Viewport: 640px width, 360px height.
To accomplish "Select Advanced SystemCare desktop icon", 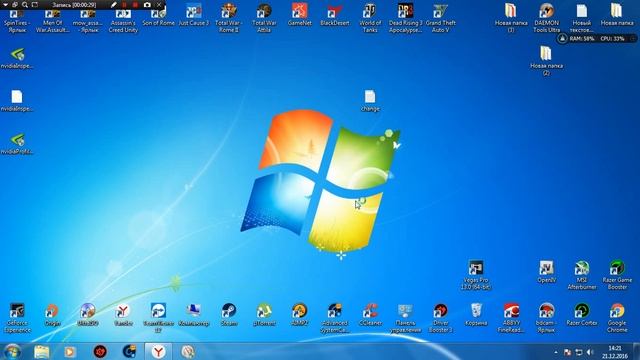I will (335, 318).
